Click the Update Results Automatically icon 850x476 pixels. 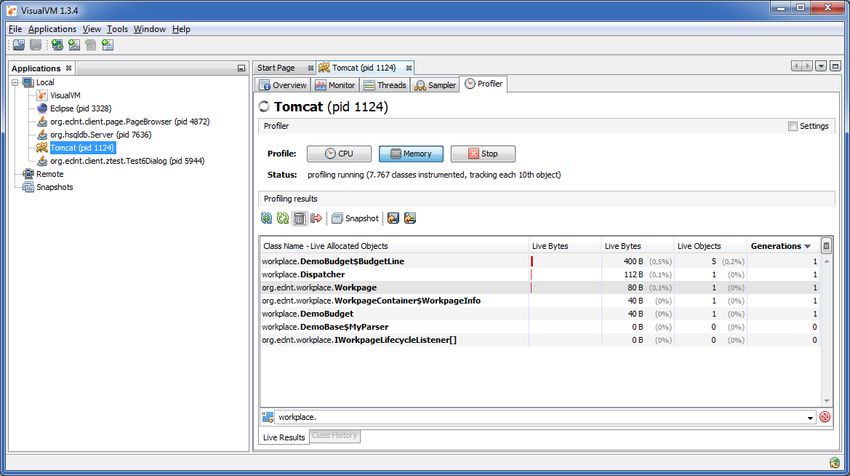266,218
